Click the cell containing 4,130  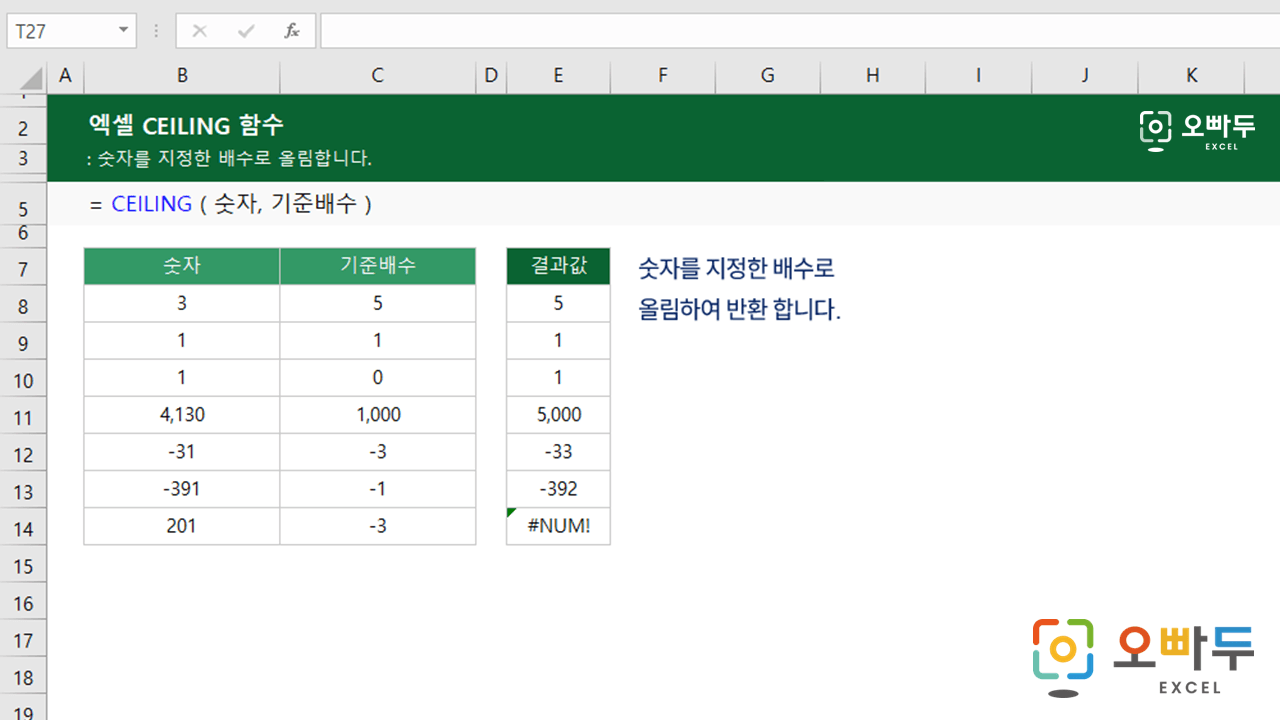[182, 414]
